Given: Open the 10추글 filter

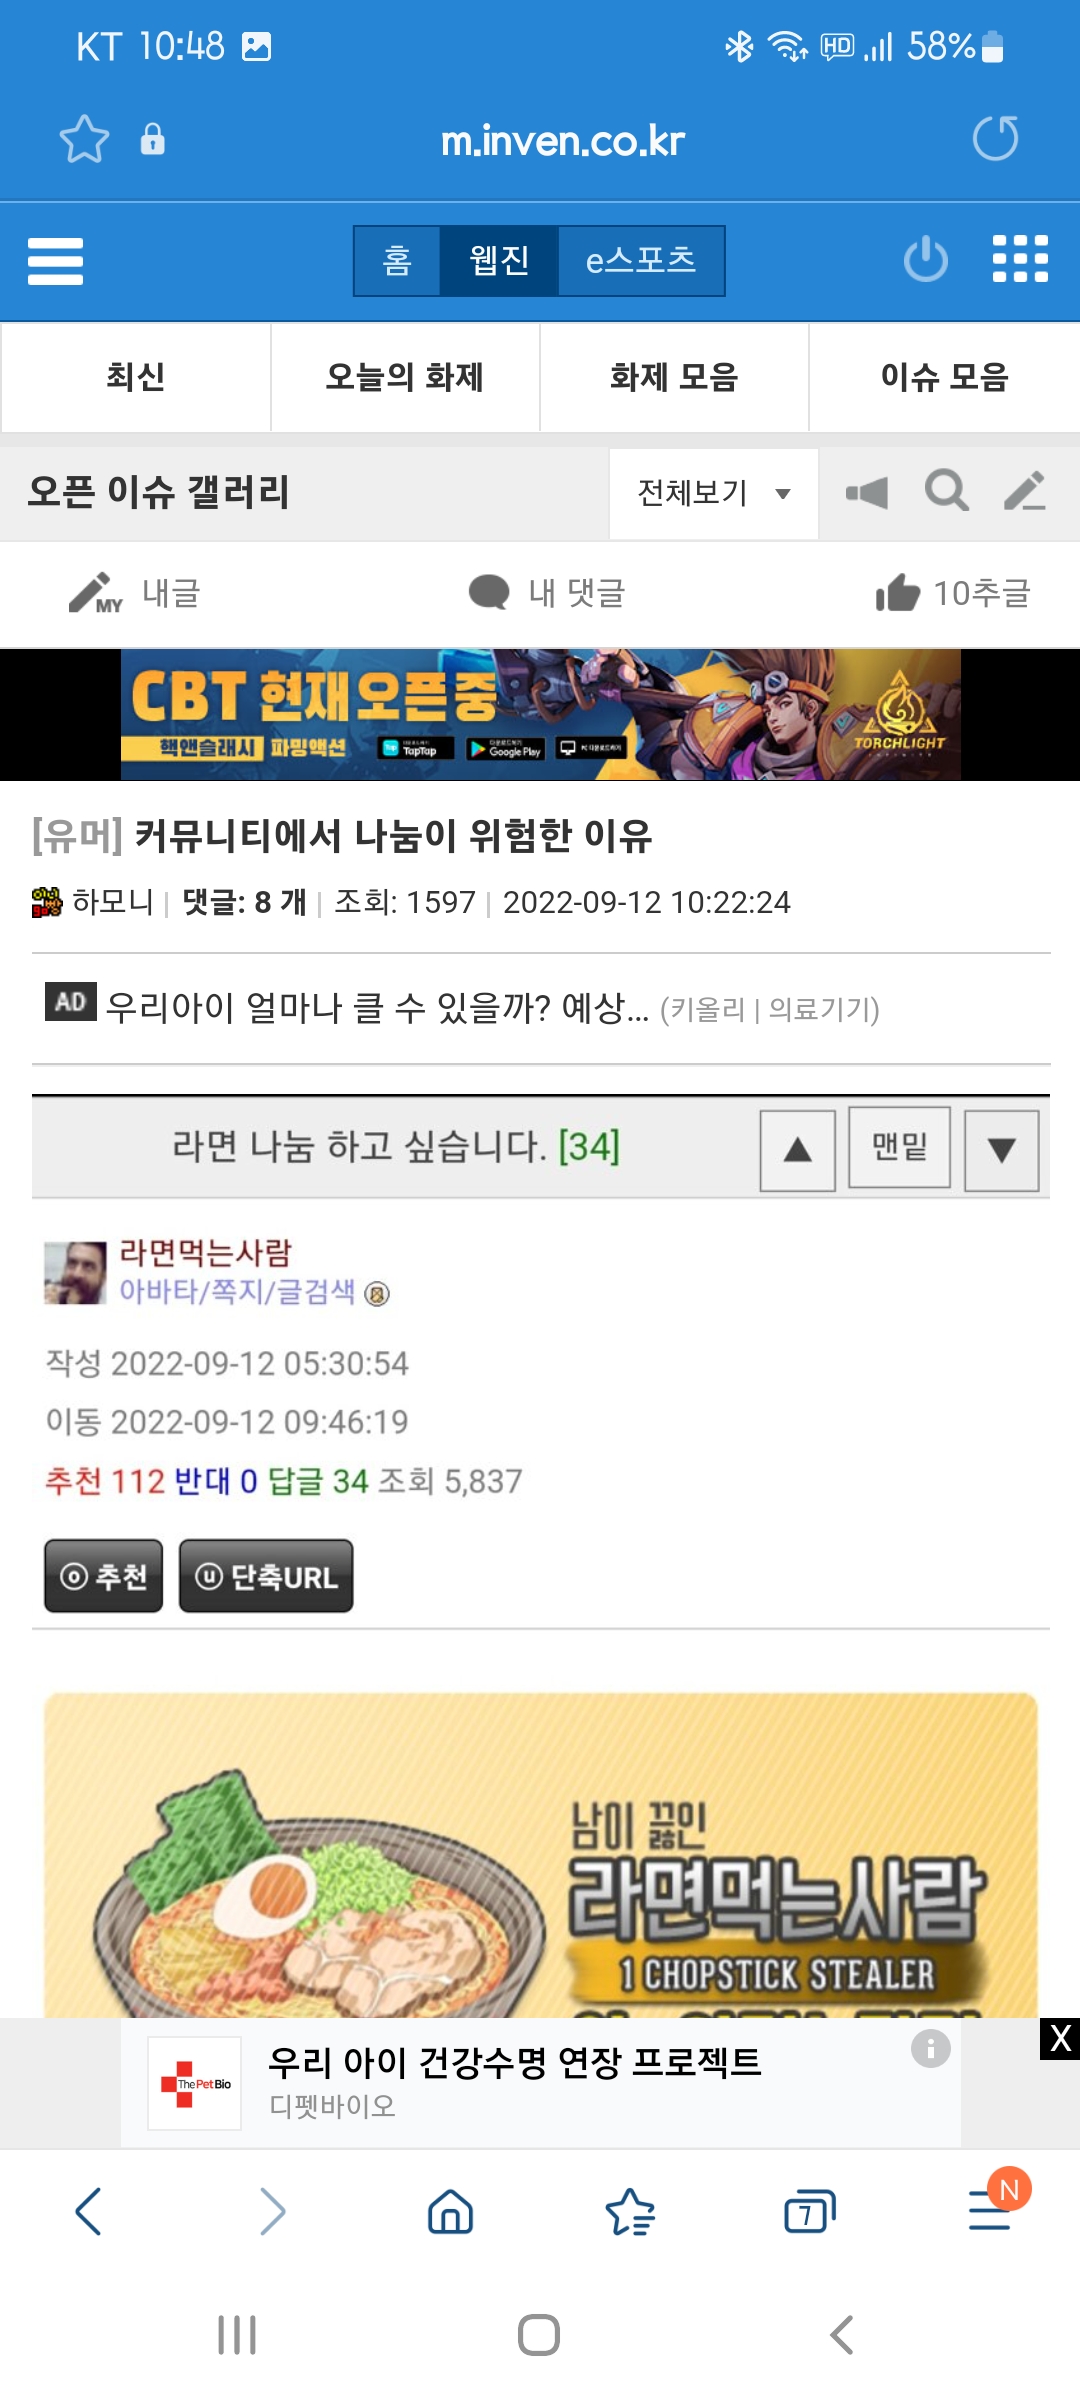Looking at the screenshot, I should coord(953,594).
